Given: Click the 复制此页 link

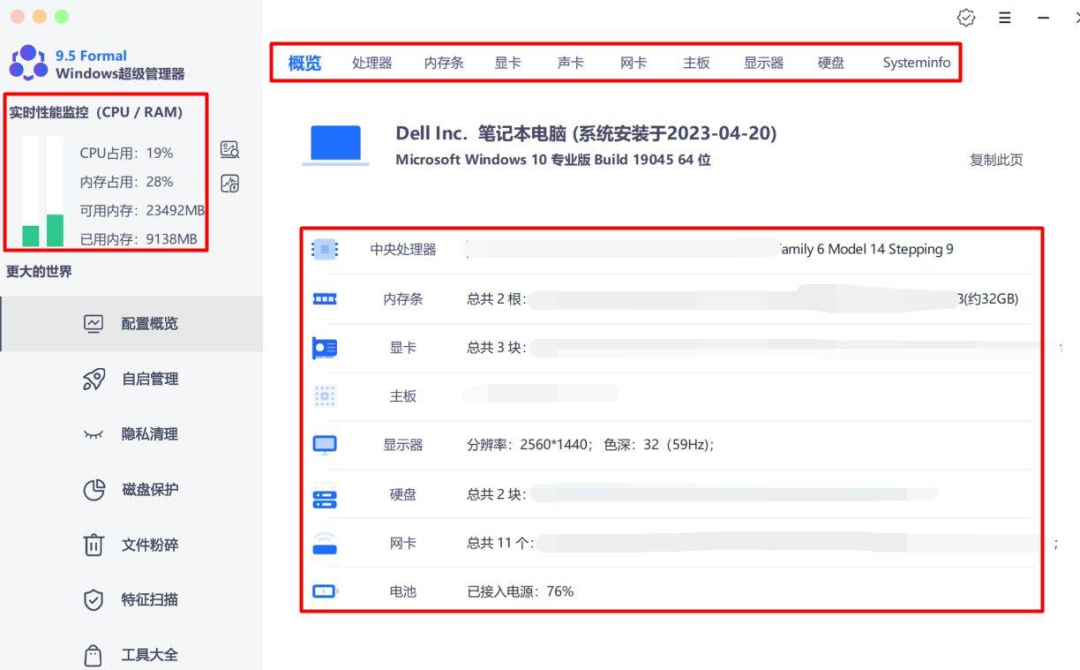Looking at the screenshot, I should click(x=997, y=159).
